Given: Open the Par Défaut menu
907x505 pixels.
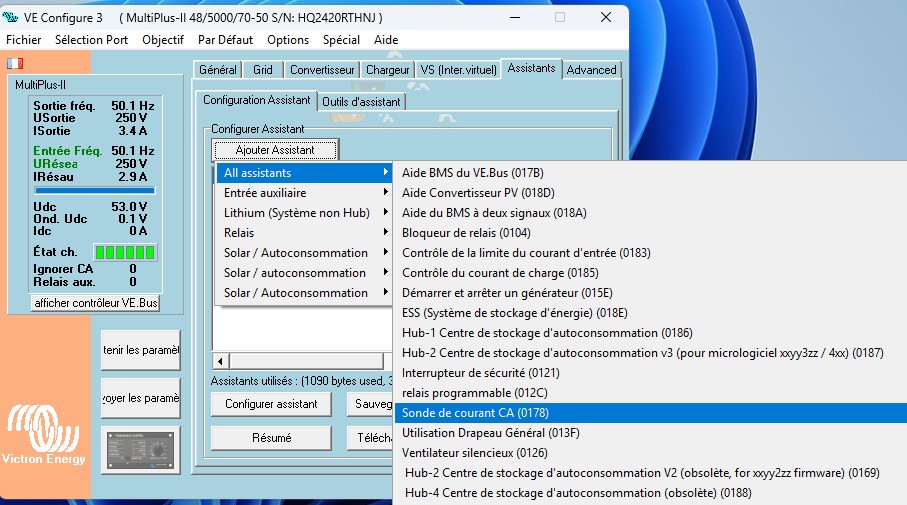Looking at the screenshot, I should coord(226,40).
